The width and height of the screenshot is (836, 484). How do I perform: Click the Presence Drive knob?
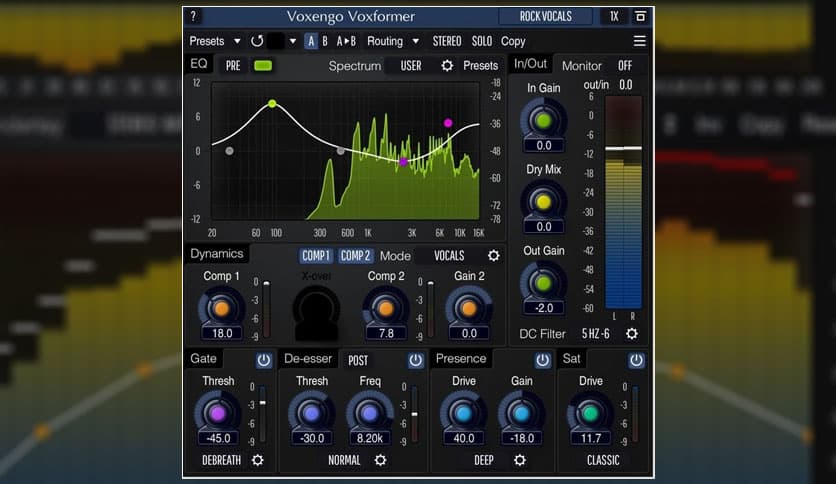pyautogui.click(x=463, y=414)
